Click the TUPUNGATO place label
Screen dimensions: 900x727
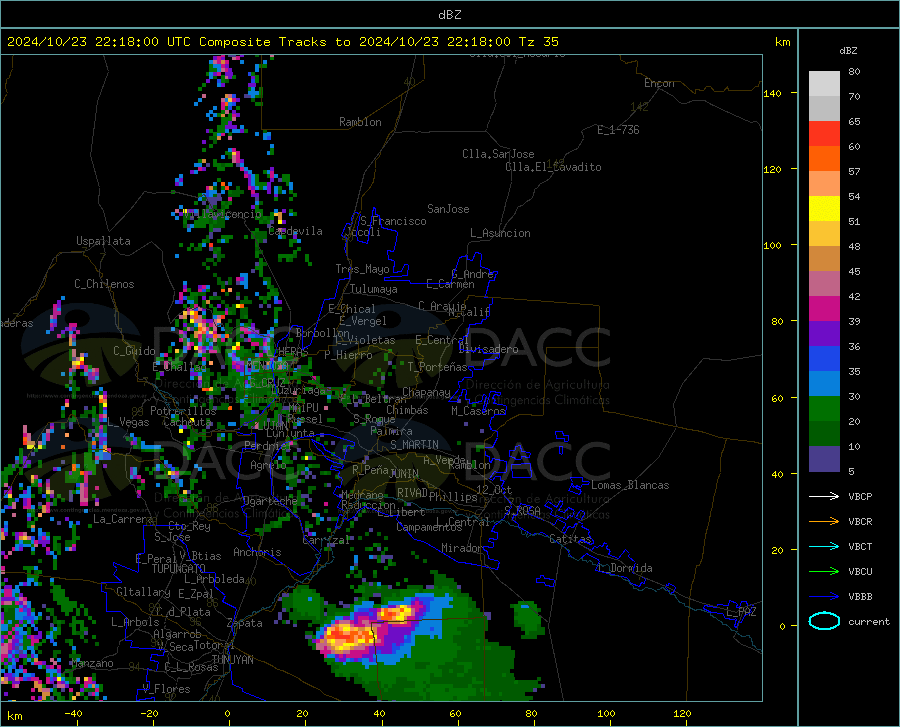click(179, 569)
